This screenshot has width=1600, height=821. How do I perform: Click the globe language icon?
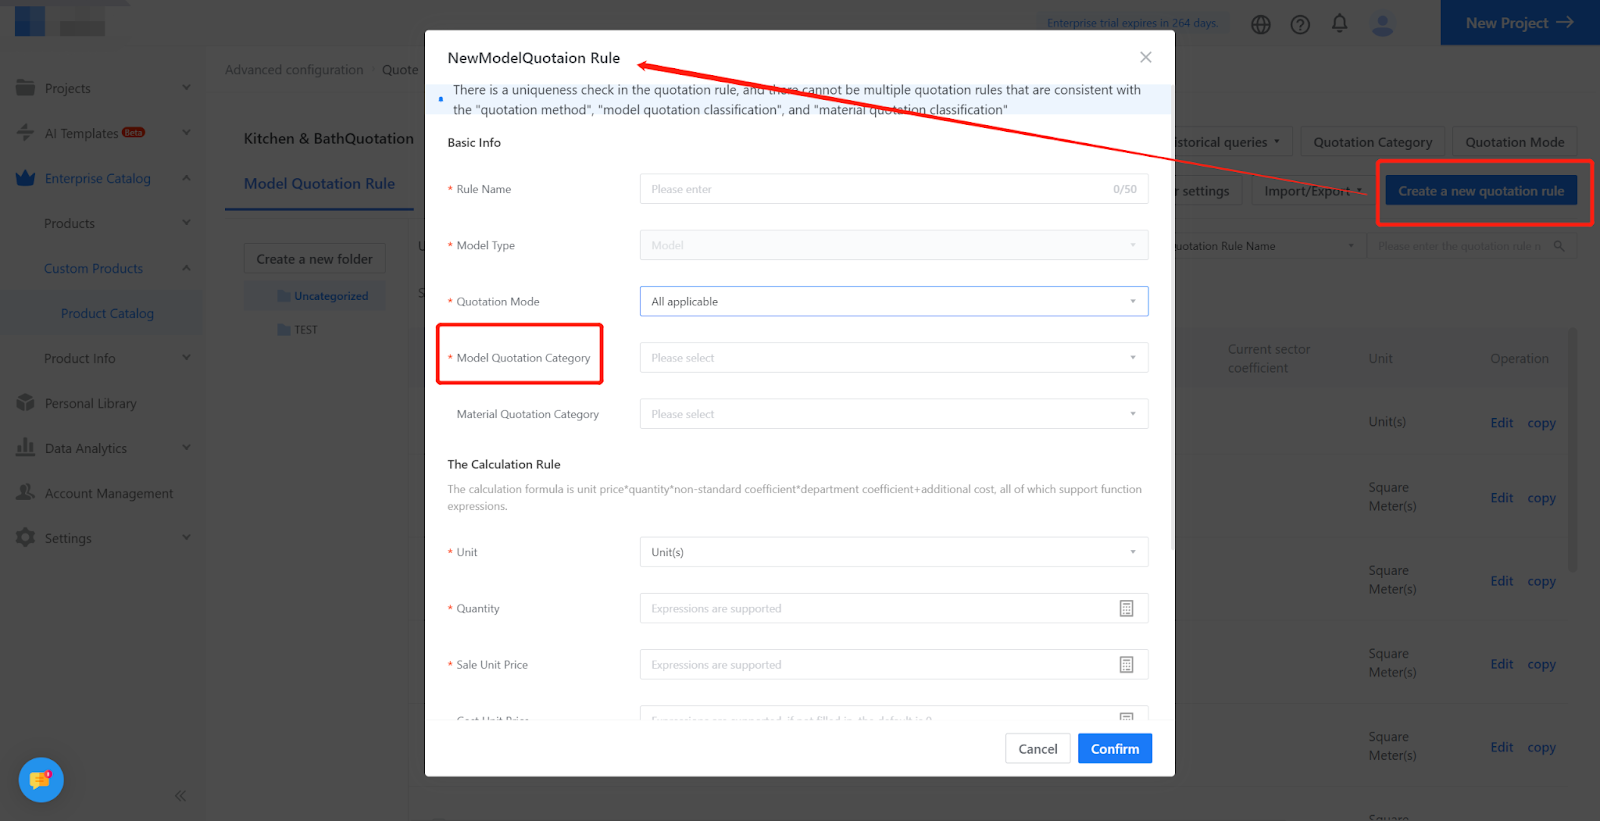1261,24
